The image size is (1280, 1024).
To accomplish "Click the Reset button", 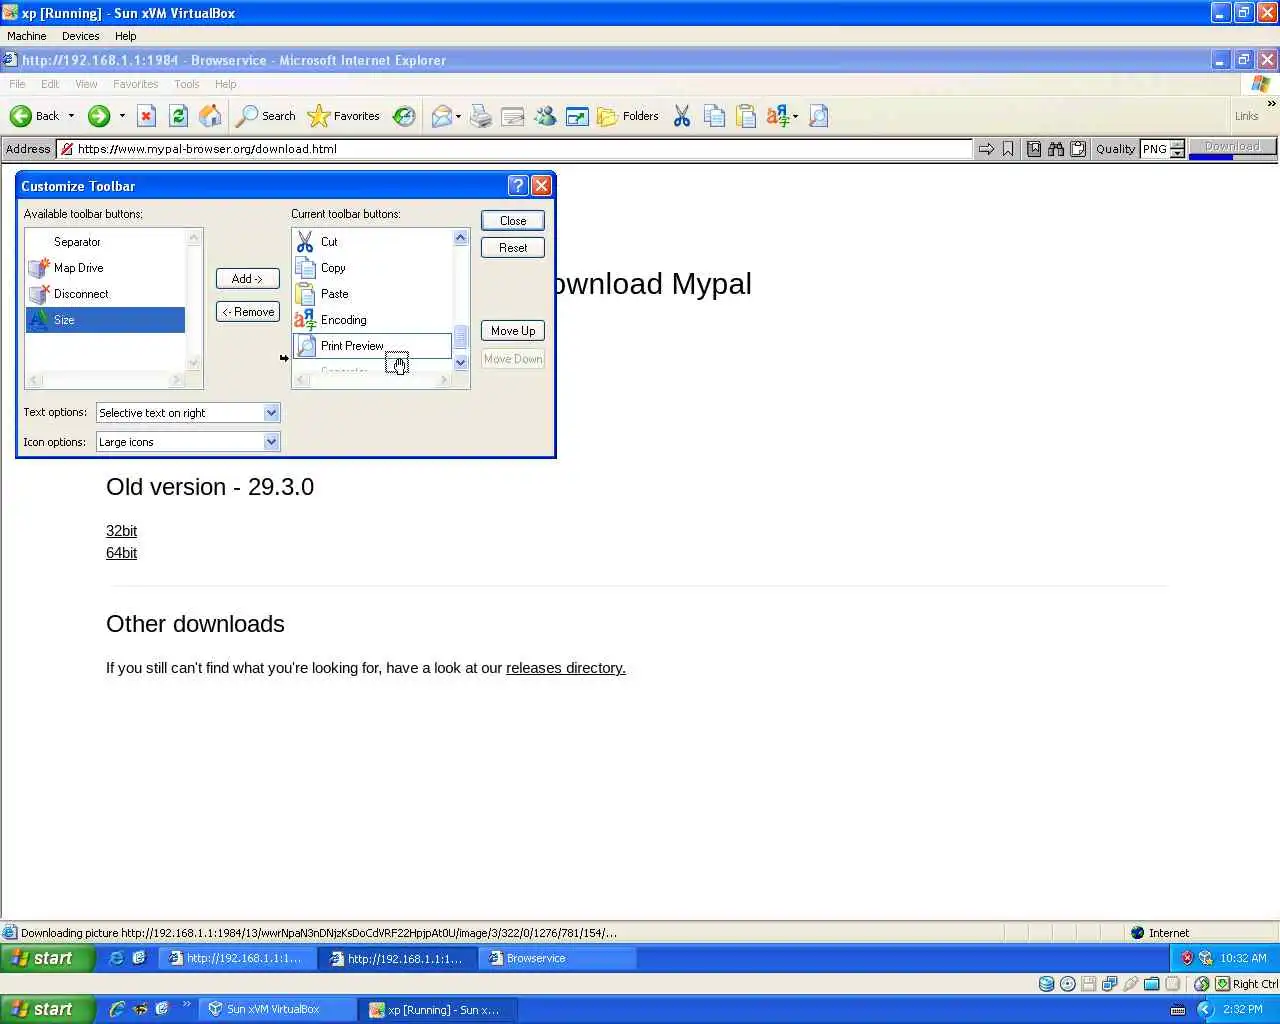I will 513,248.
